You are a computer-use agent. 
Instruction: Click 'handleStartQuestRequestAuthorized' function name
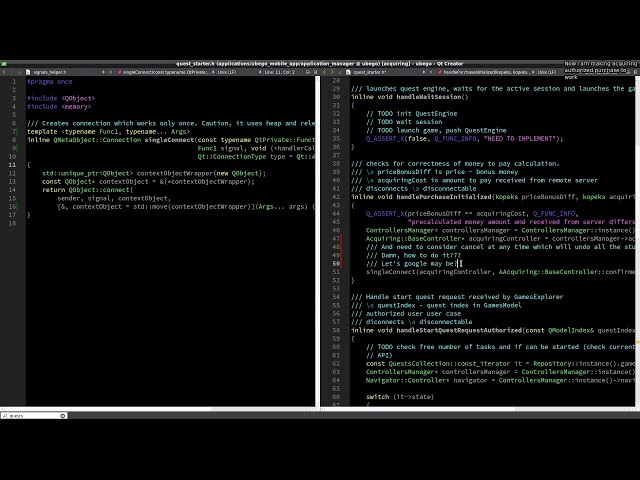(x=459, y=330)
